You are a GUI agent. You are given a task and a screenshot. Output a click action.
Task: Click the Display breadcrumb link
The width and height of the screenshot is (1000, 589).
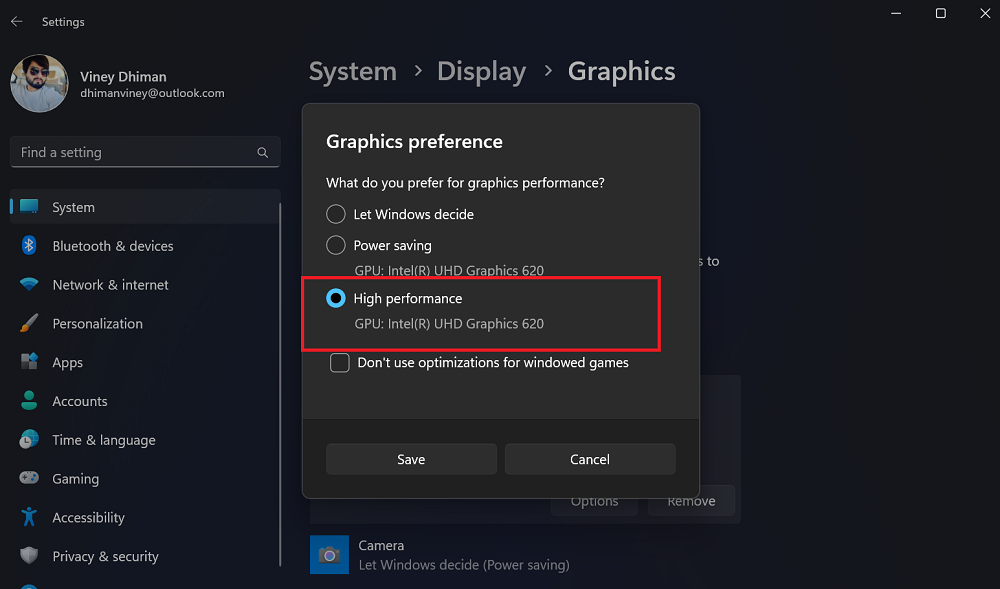tap(482, 71)
